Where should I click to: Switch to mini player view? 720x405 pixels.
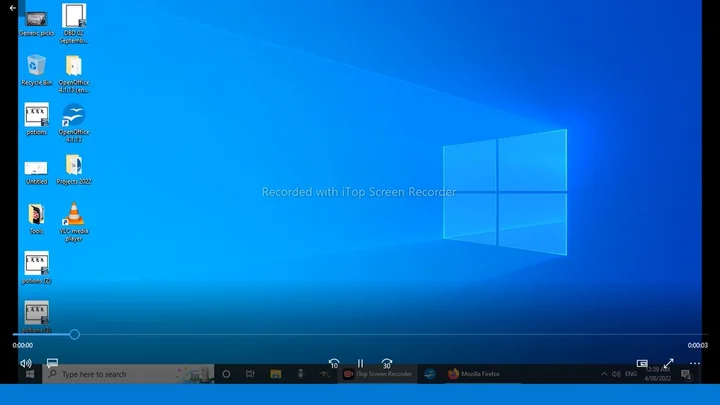[x=642, y=364]
